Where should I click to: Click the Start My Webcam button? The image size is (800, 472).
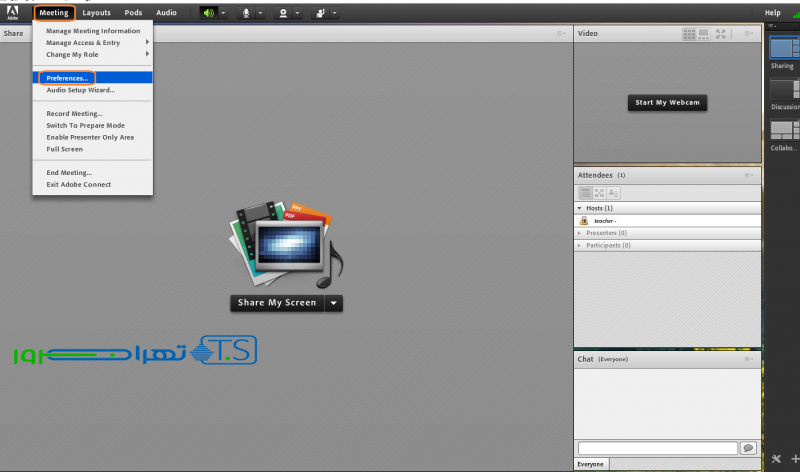667,103
